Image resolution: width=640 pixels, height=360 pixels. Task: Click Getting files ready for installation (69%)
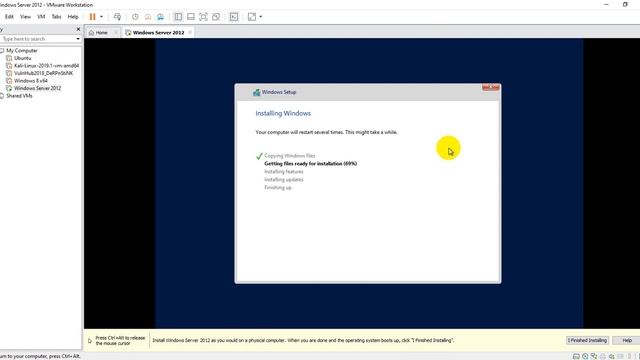[311, 163]
